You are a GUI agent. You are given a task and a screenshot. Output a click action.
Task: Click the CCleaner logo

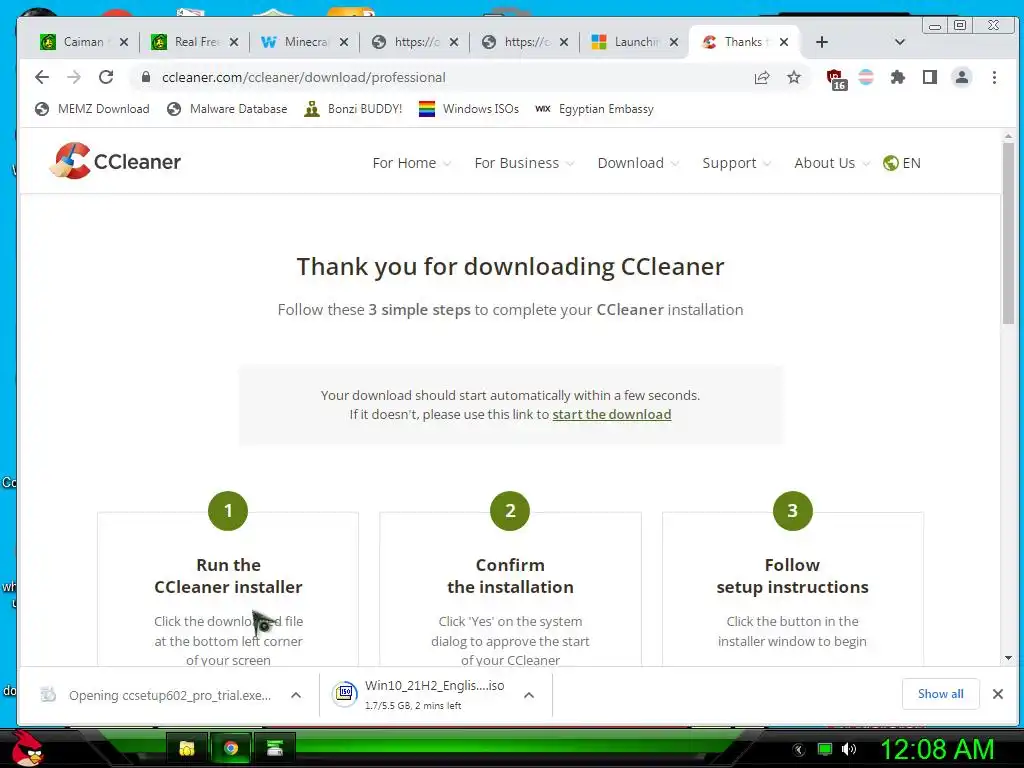tap(116, 161)
